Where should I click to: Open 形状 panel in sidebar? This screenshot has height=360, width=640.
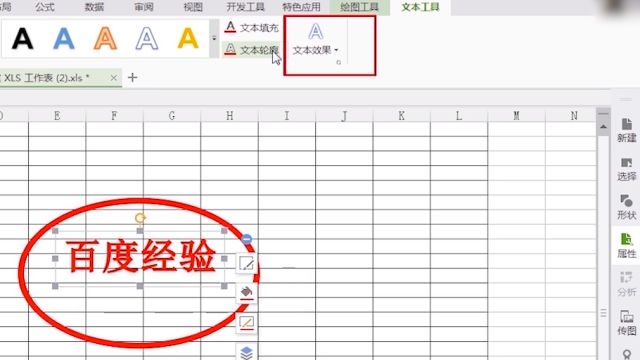(627, 207)
